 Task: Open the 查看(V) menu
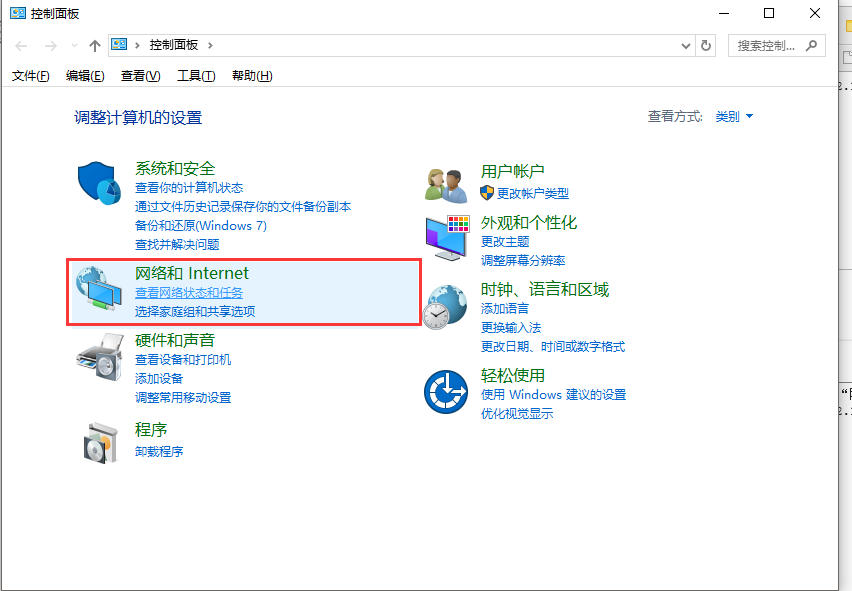pos(141,76)
